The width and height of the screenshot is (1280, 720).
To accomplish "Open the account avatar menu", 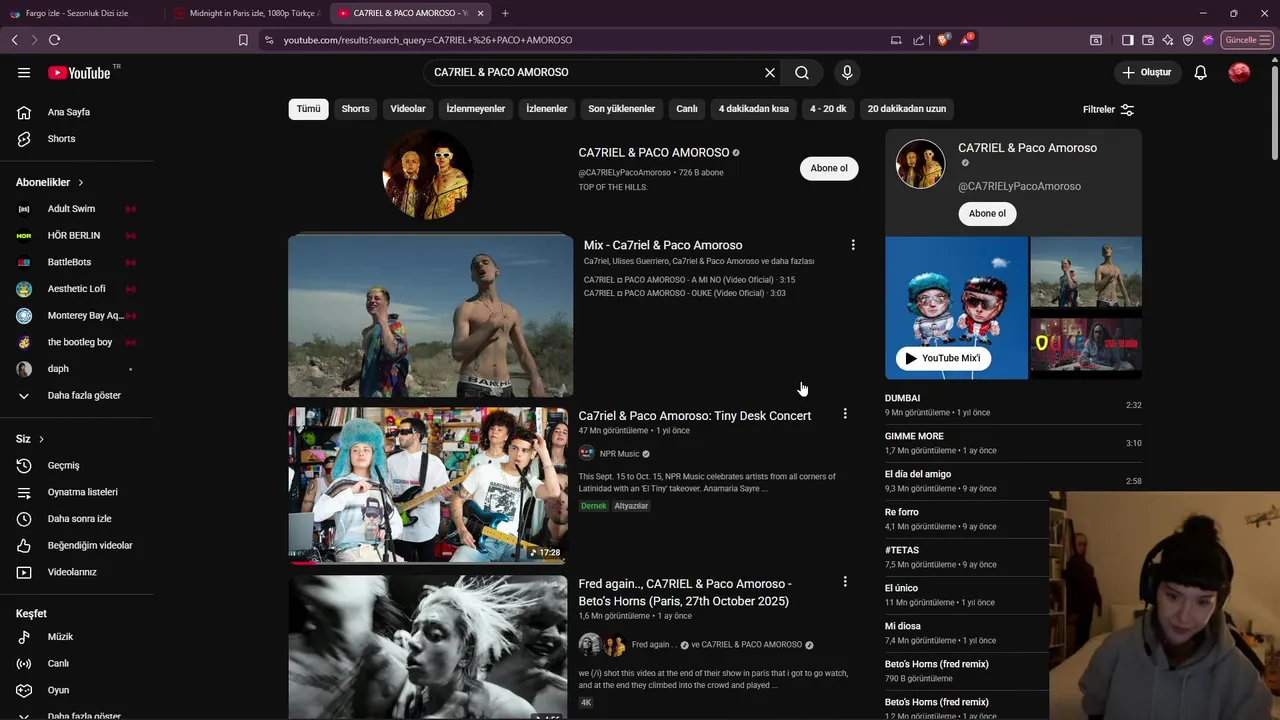I will (x=1239, y=72).
